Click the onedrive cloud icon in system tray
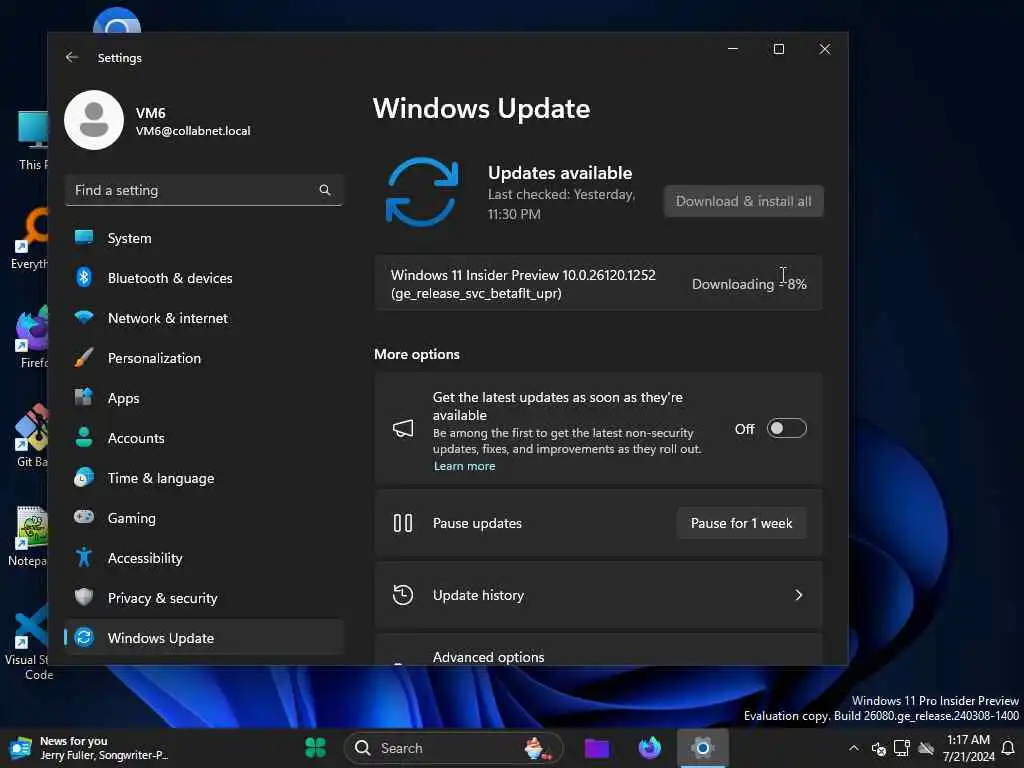Viewport: 1024px width, 768px height. point(926,748)
